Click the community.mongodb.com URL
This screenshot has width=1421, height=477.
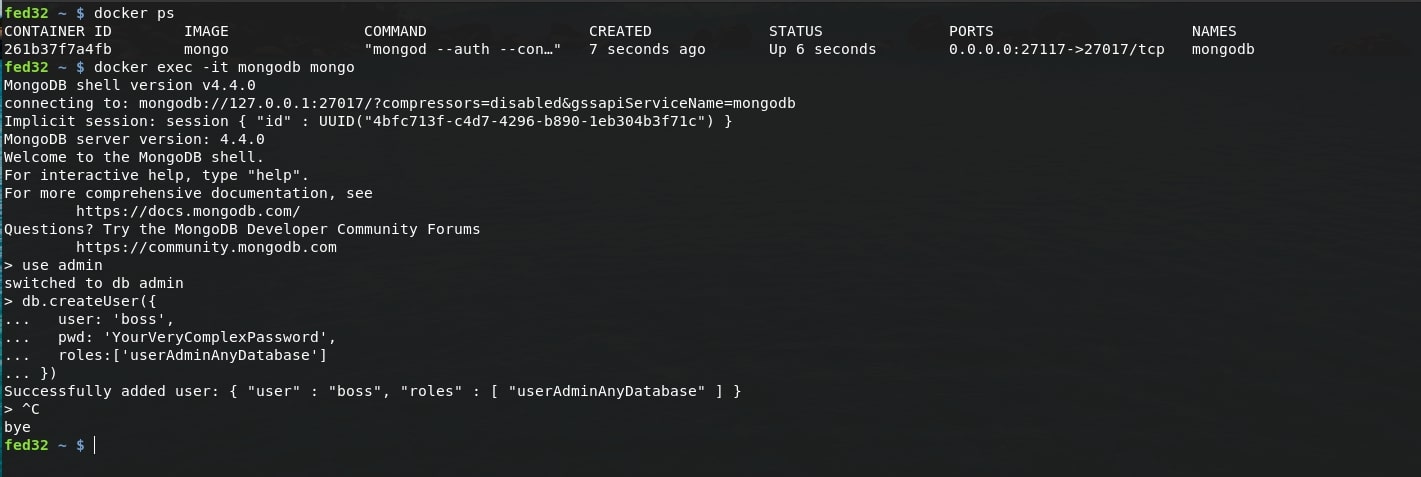206,247
